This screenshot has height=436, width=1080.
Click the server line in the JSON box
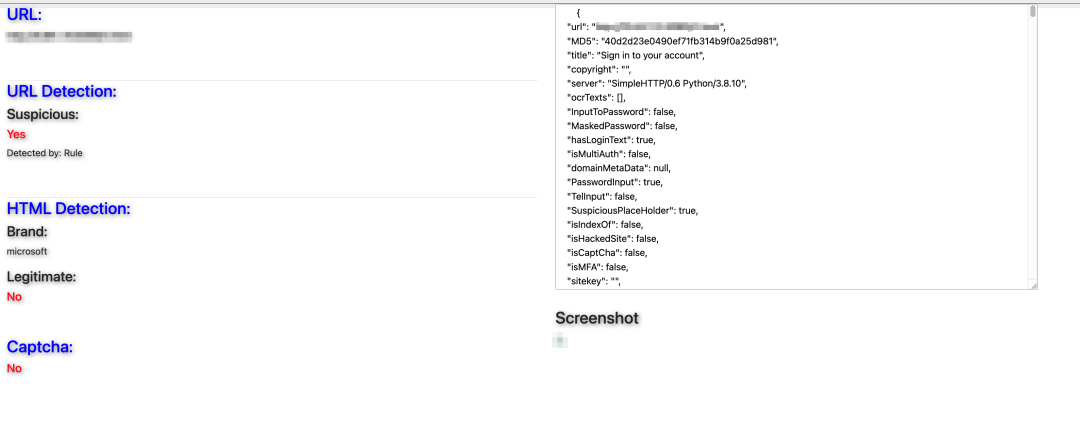tap(656, 83)
